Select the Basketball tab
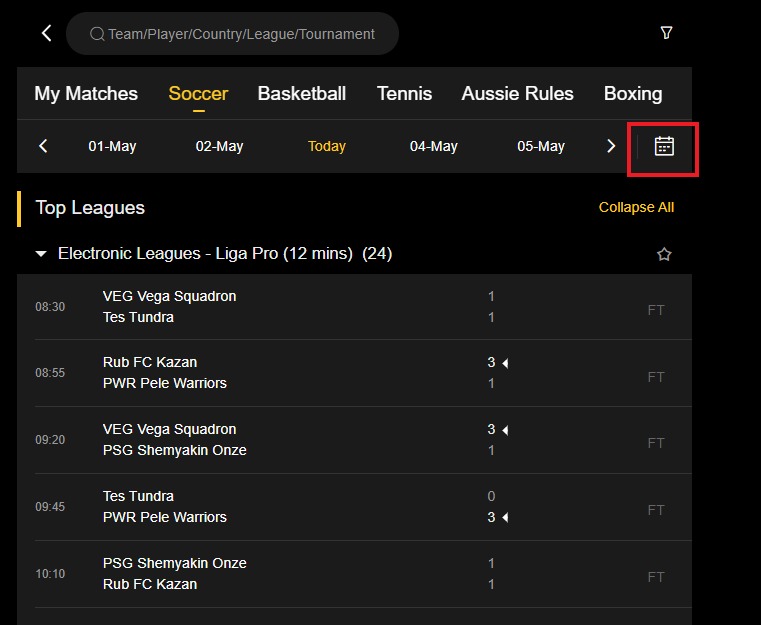This screenshot has width=761, height=625. (x=302, y=94)
